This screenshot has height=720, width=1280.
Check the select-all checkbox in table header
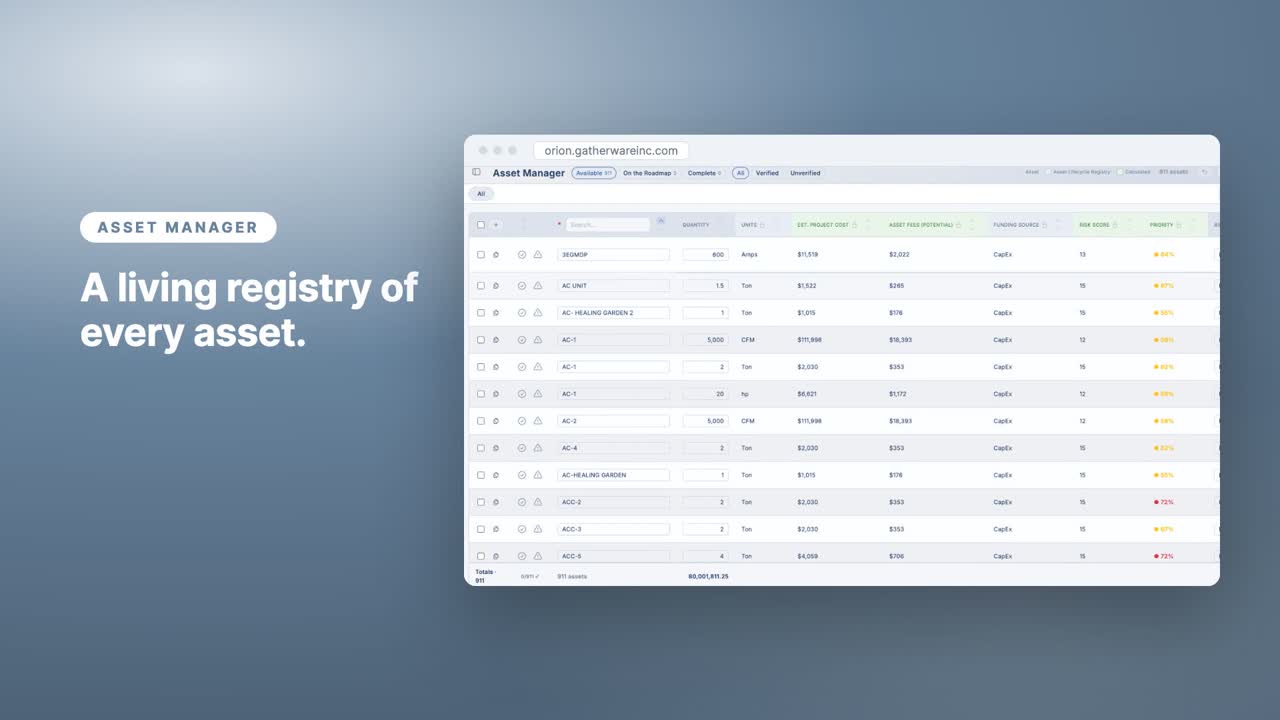(x=481, y=225)
